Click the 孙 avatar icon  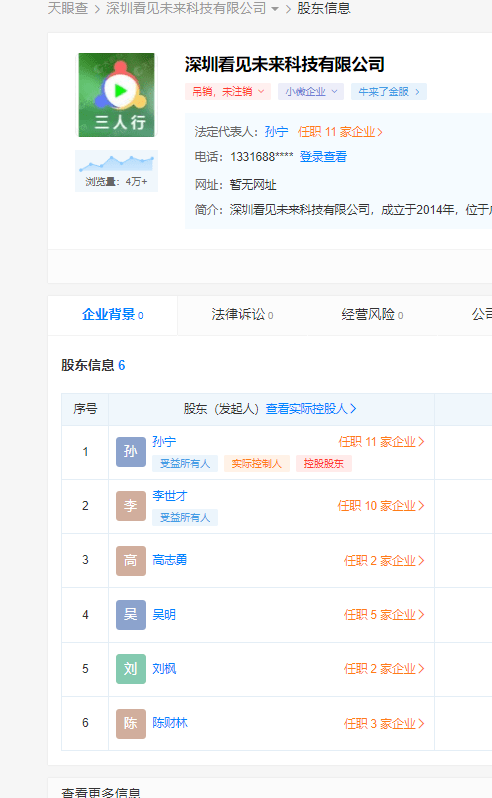tap(131, 452)
